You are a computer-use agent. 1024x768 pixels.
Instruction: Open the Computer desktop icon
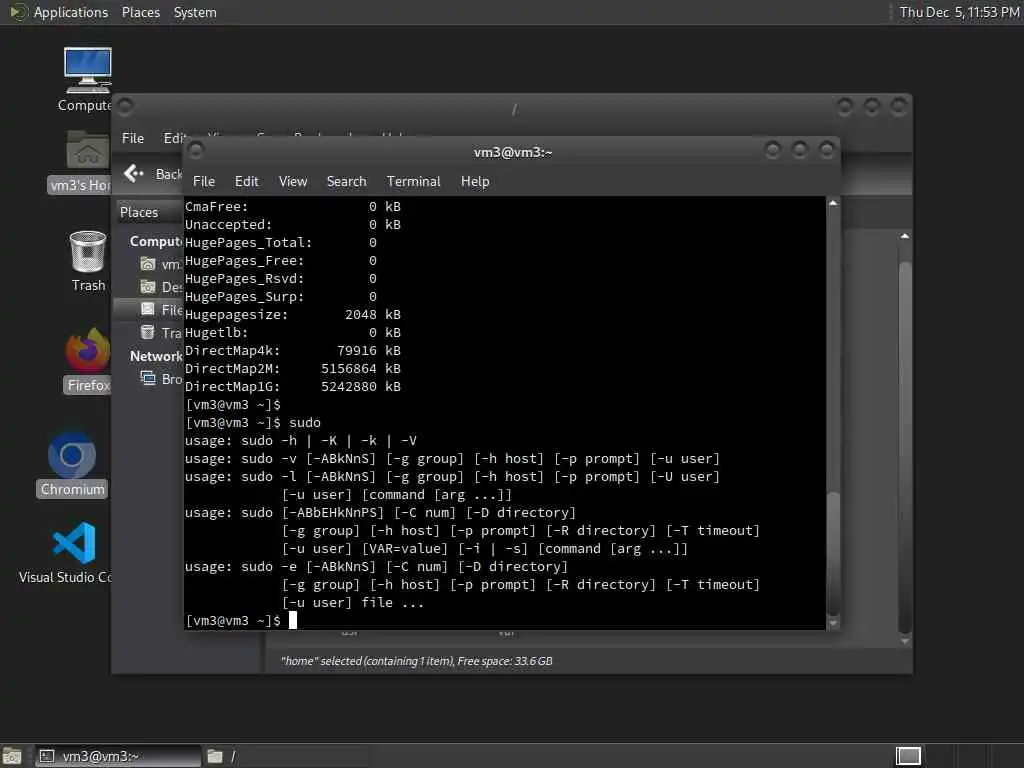[x=88, y=71]
